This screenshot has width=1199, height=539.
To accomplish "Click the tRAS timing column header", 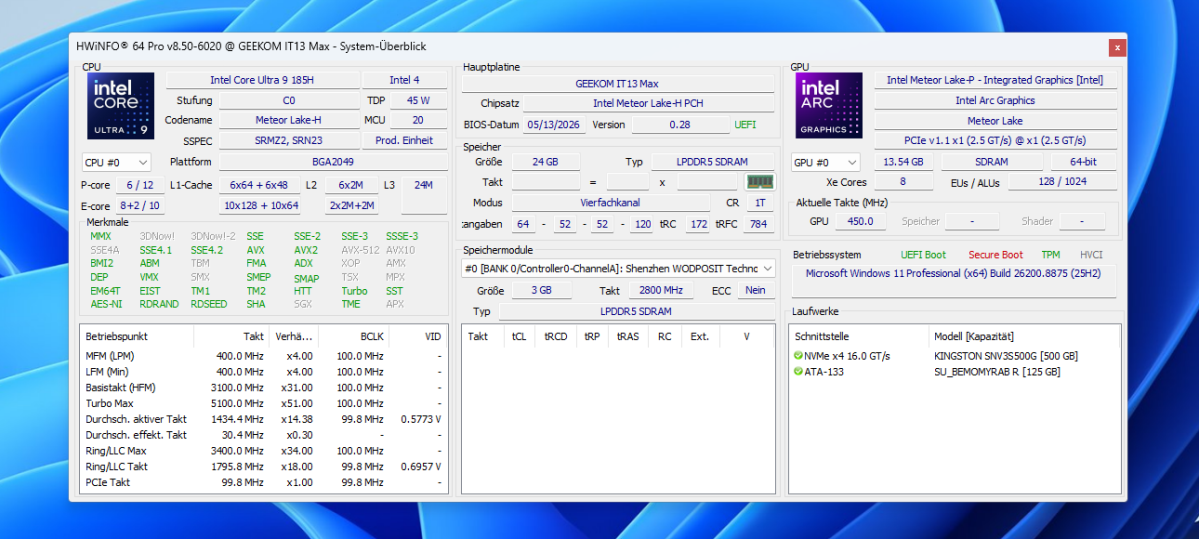I will tap(628, 336).
